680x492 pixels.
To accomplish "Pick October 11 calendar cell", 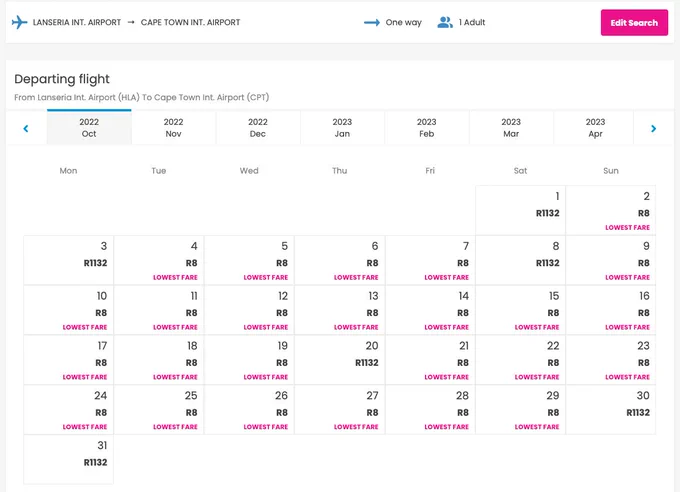I will pos(159,310).
